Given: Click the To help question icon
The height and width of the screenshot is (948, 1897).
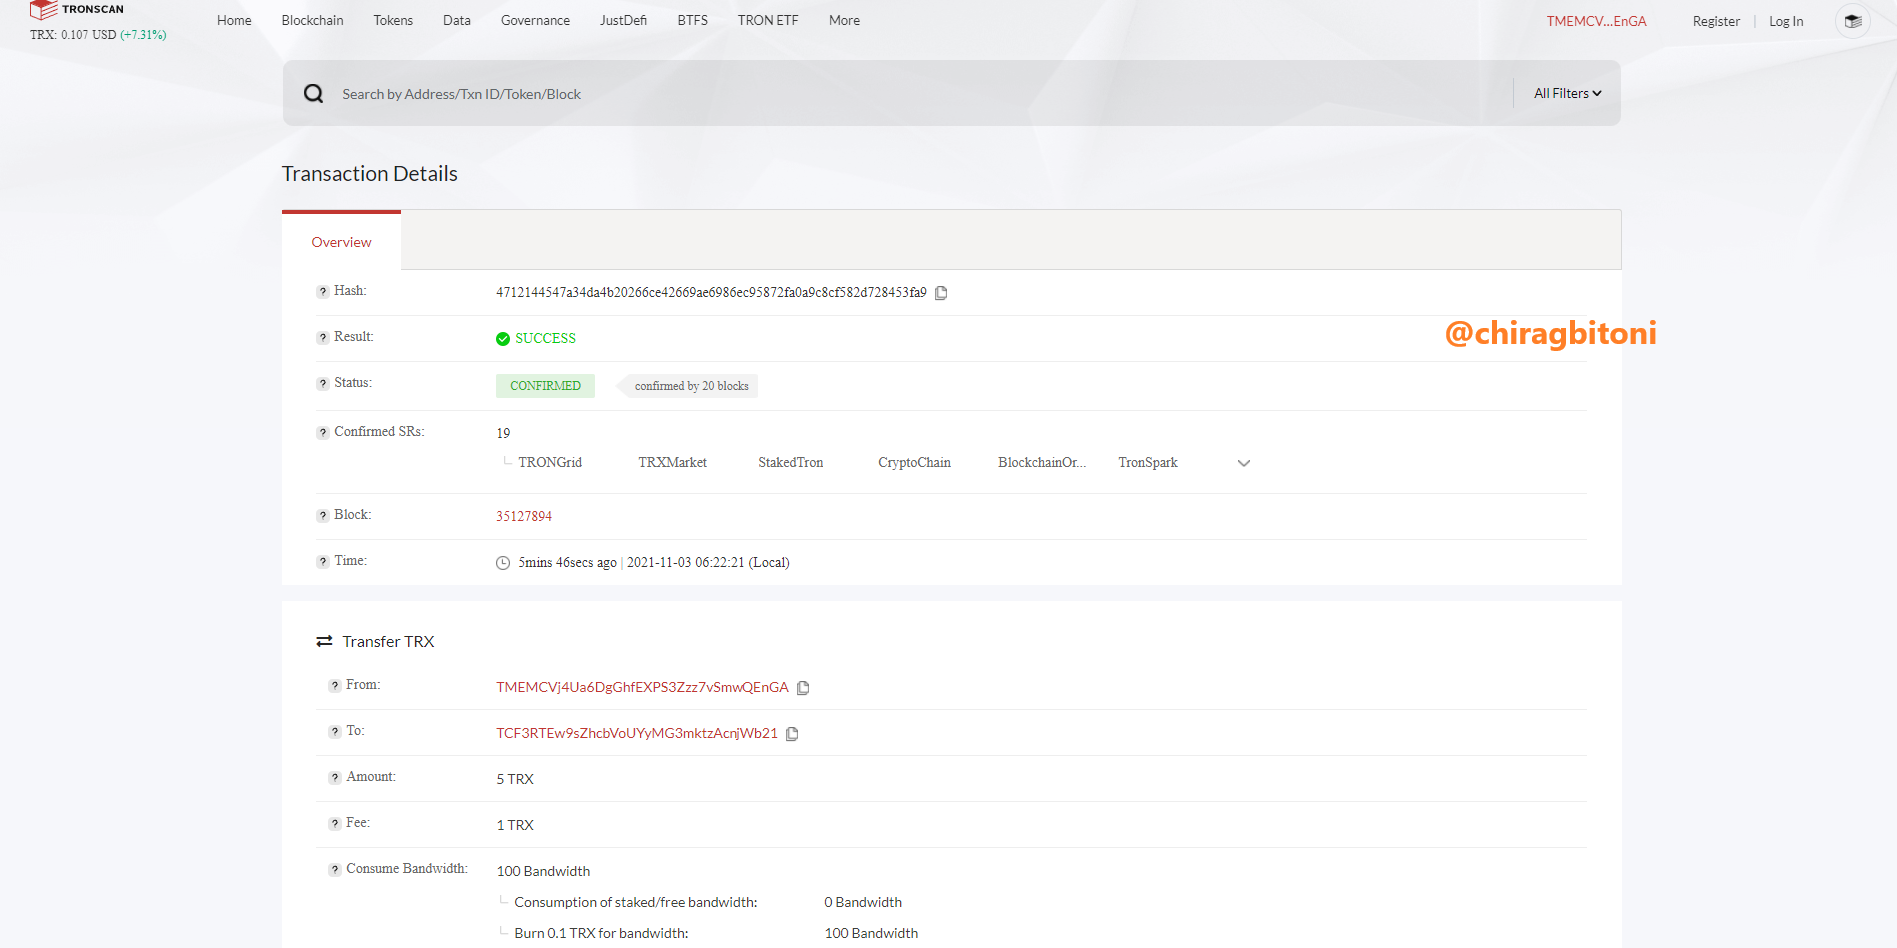Looking at the screenshot, I should point(334,732).
